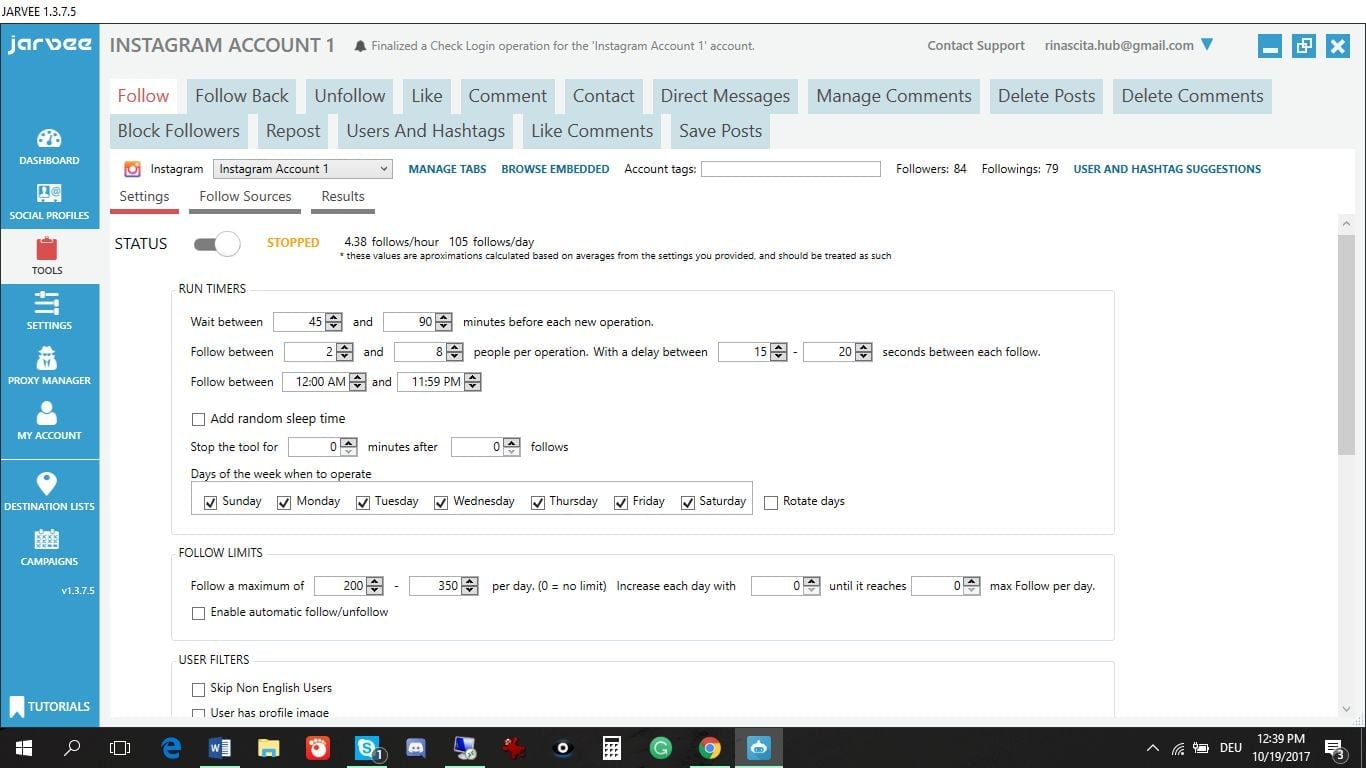Open the Windows Start menu
Image resolution: width=1366 pixels, height=768 pixels.
click(x=23, y=747)
